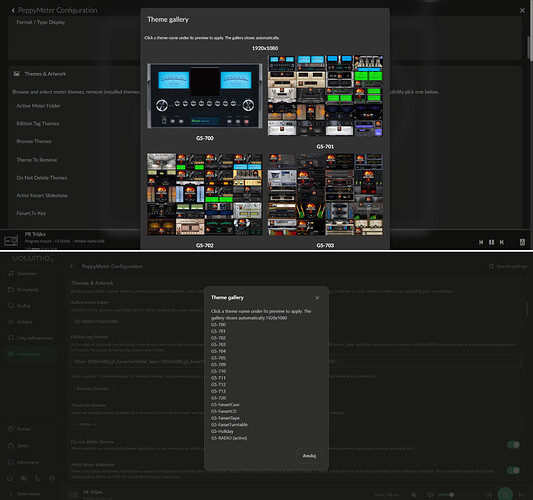Choose GS-Holiday from theme gallery list
The width and height of the screenshot is (533, 500).
pos(222,431)
